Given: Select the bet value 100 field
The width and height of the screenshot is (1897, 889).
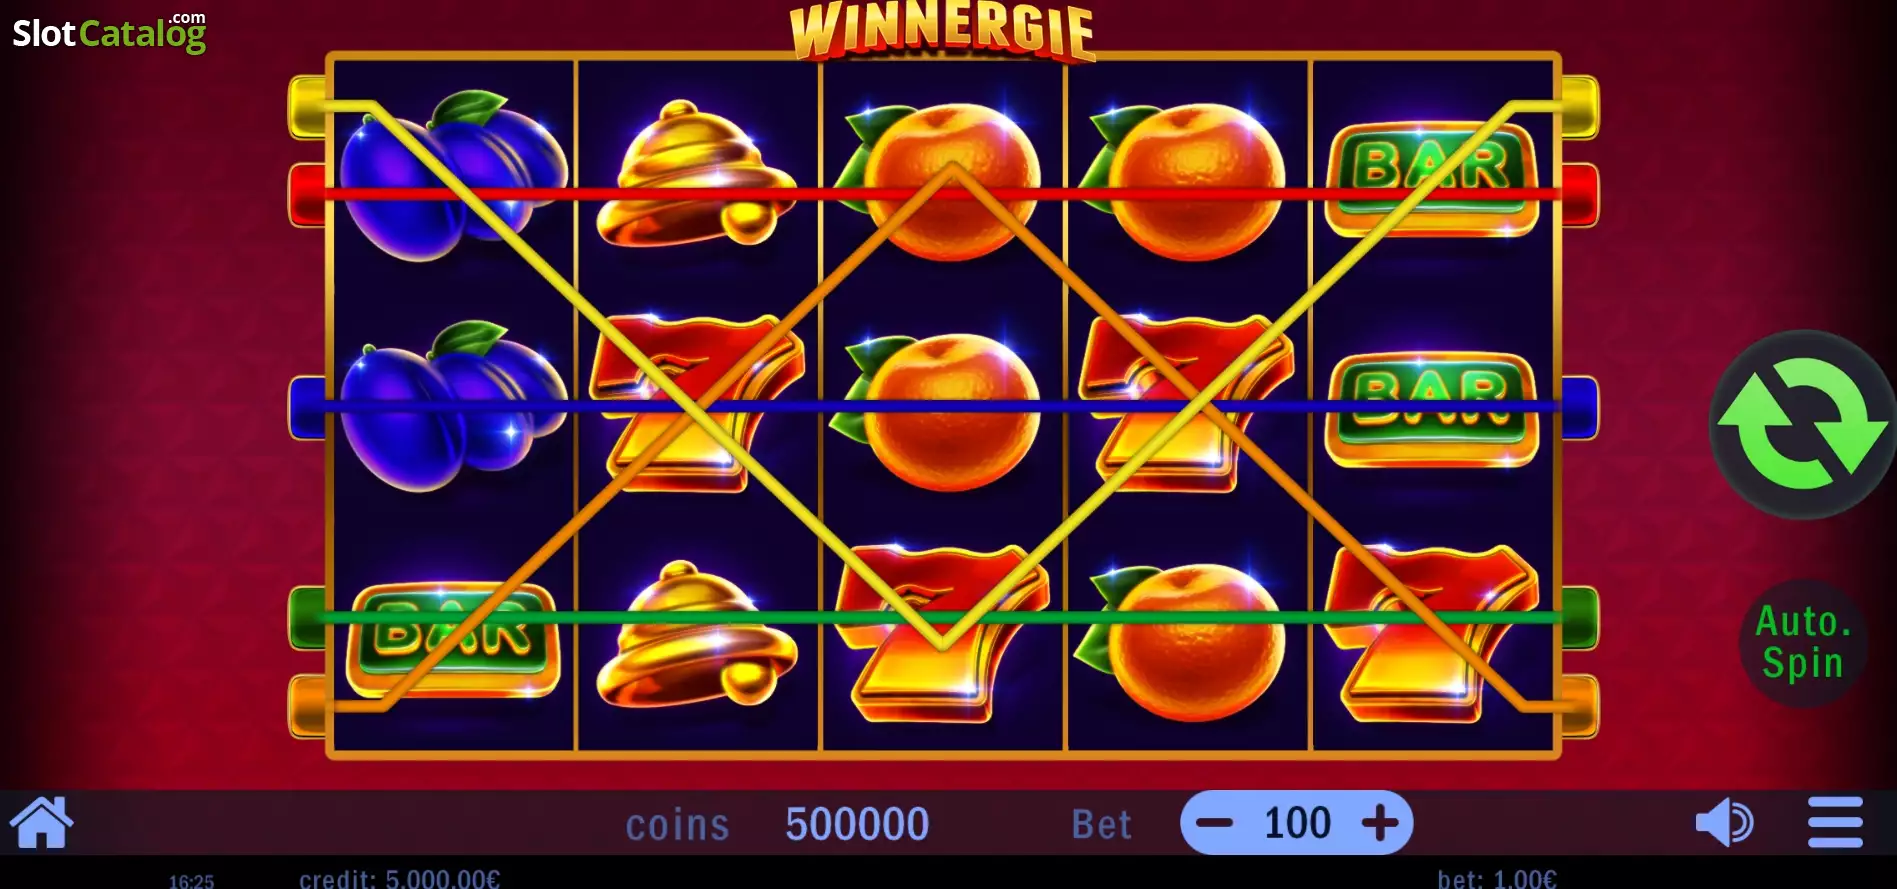Looking at the screenshot, I should pos(1297,823).
